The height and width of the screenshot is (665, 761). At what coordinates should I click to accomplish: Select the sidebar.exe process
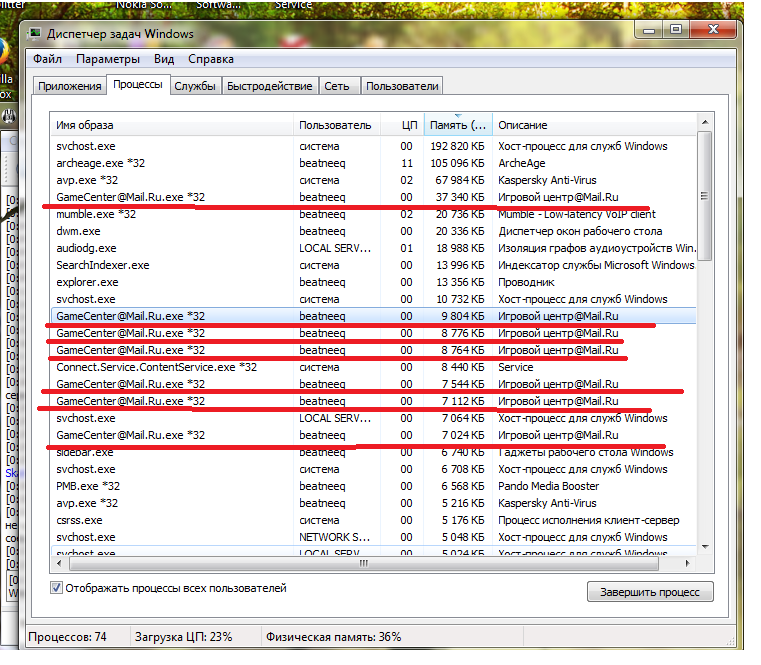tap(374, 452)
